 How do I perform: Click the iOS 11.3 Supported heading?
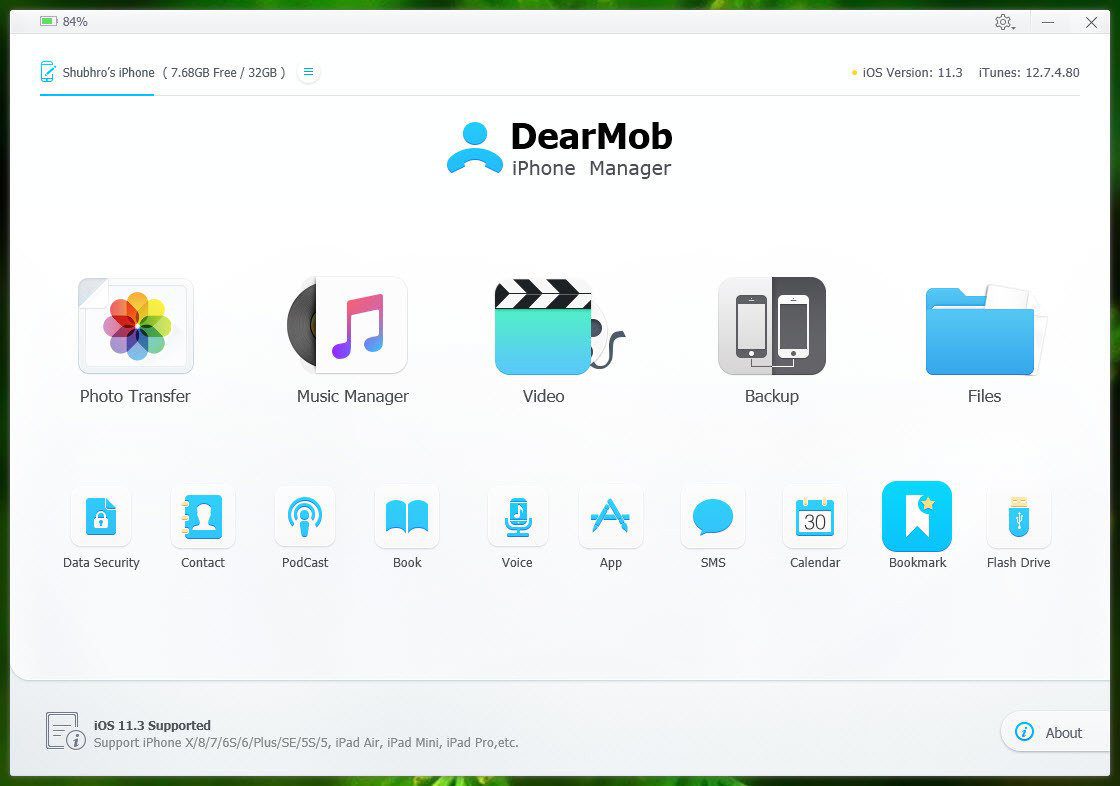[152, 725]
